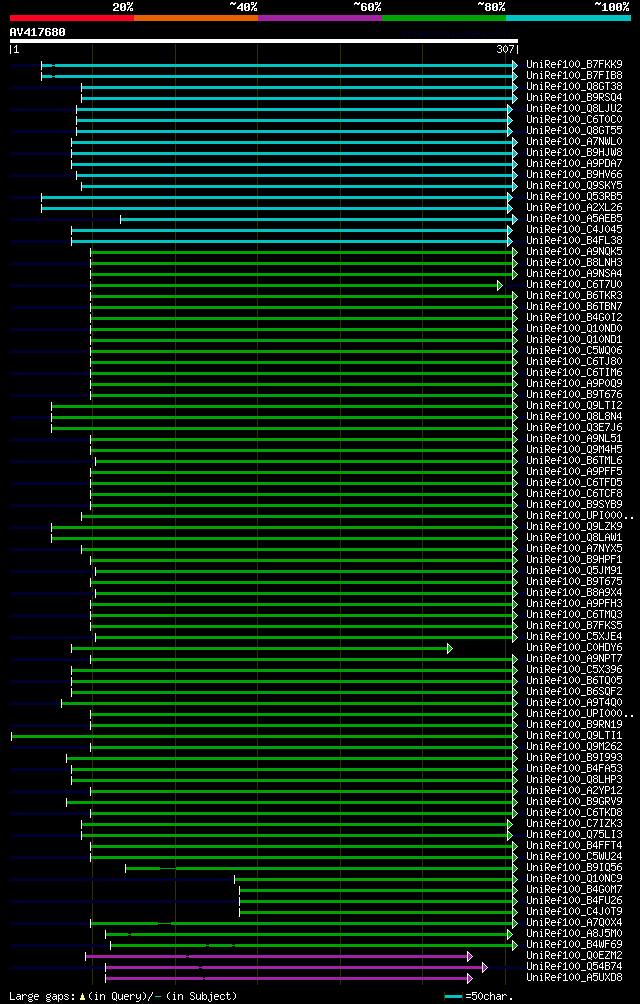Image resolution: width=640 pixels, height=1004 pixels.
Task: Select hit label UniRef100_A9T4Q0
Action: click(574, 703)
